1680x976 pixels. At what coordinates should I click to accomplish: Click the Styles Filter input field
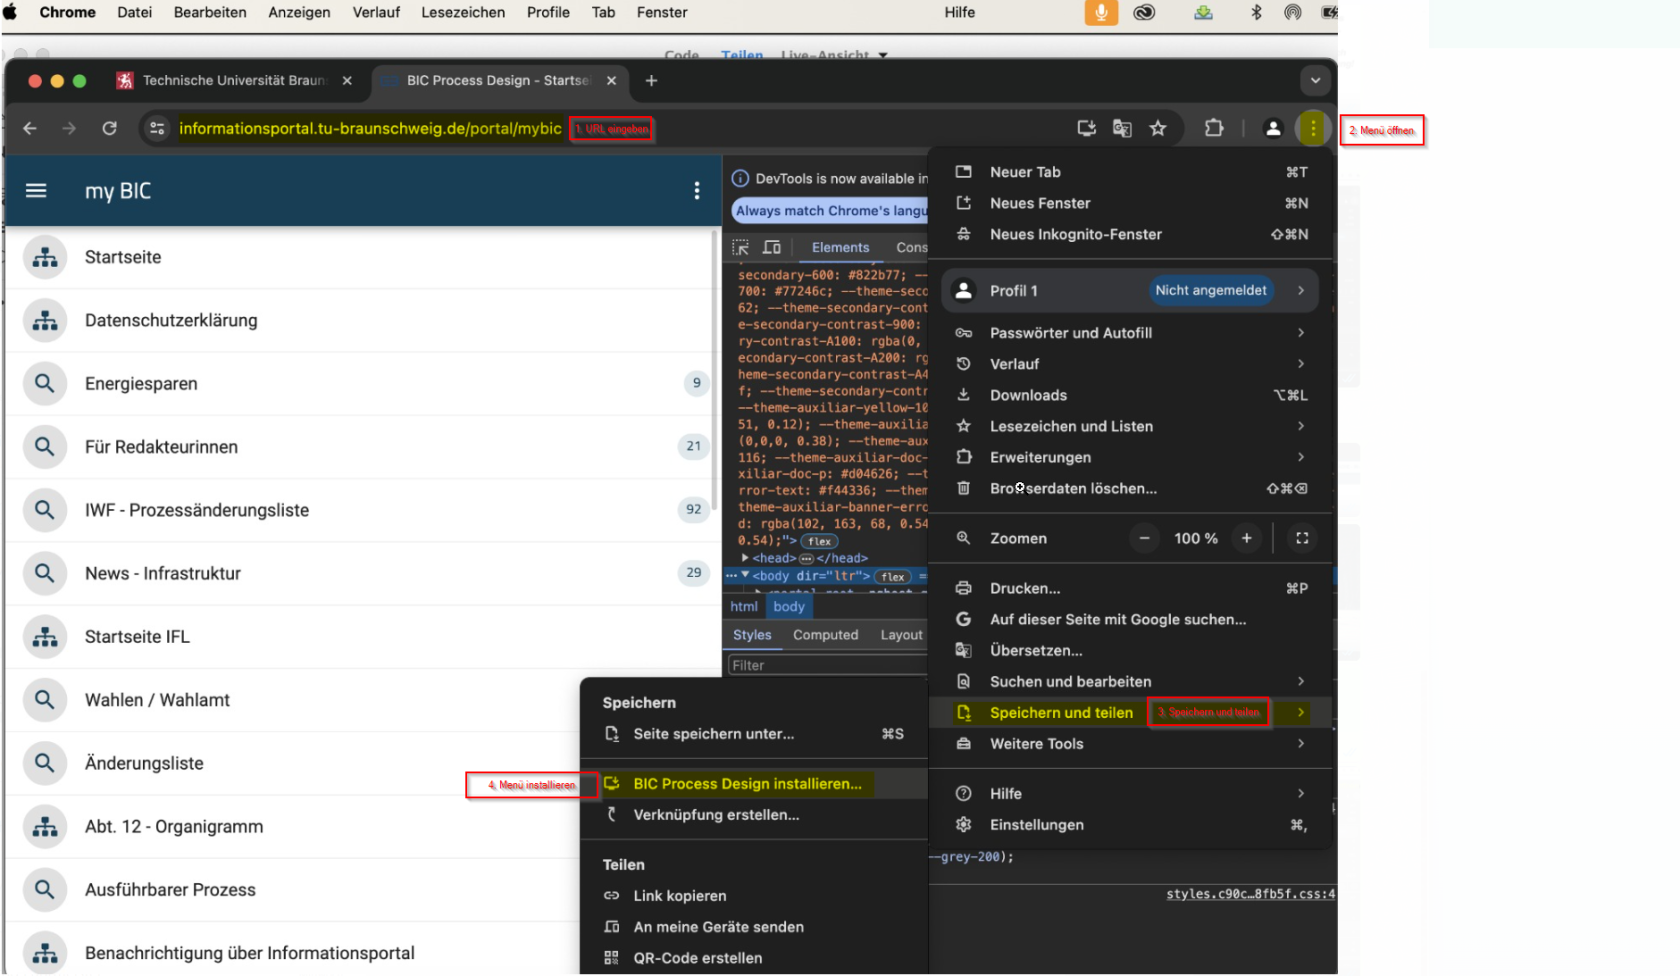828,665
